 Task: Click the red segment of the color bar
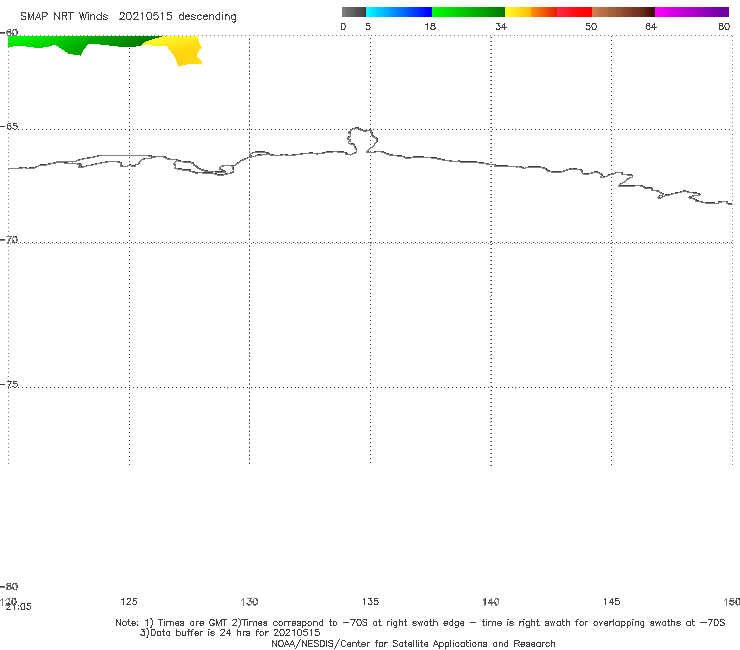tap(574, 12)
